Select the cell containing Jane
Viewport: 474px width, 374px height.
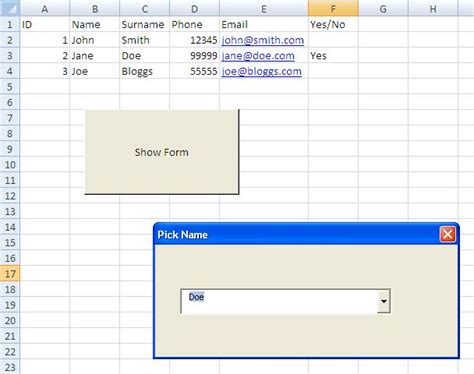95,56
